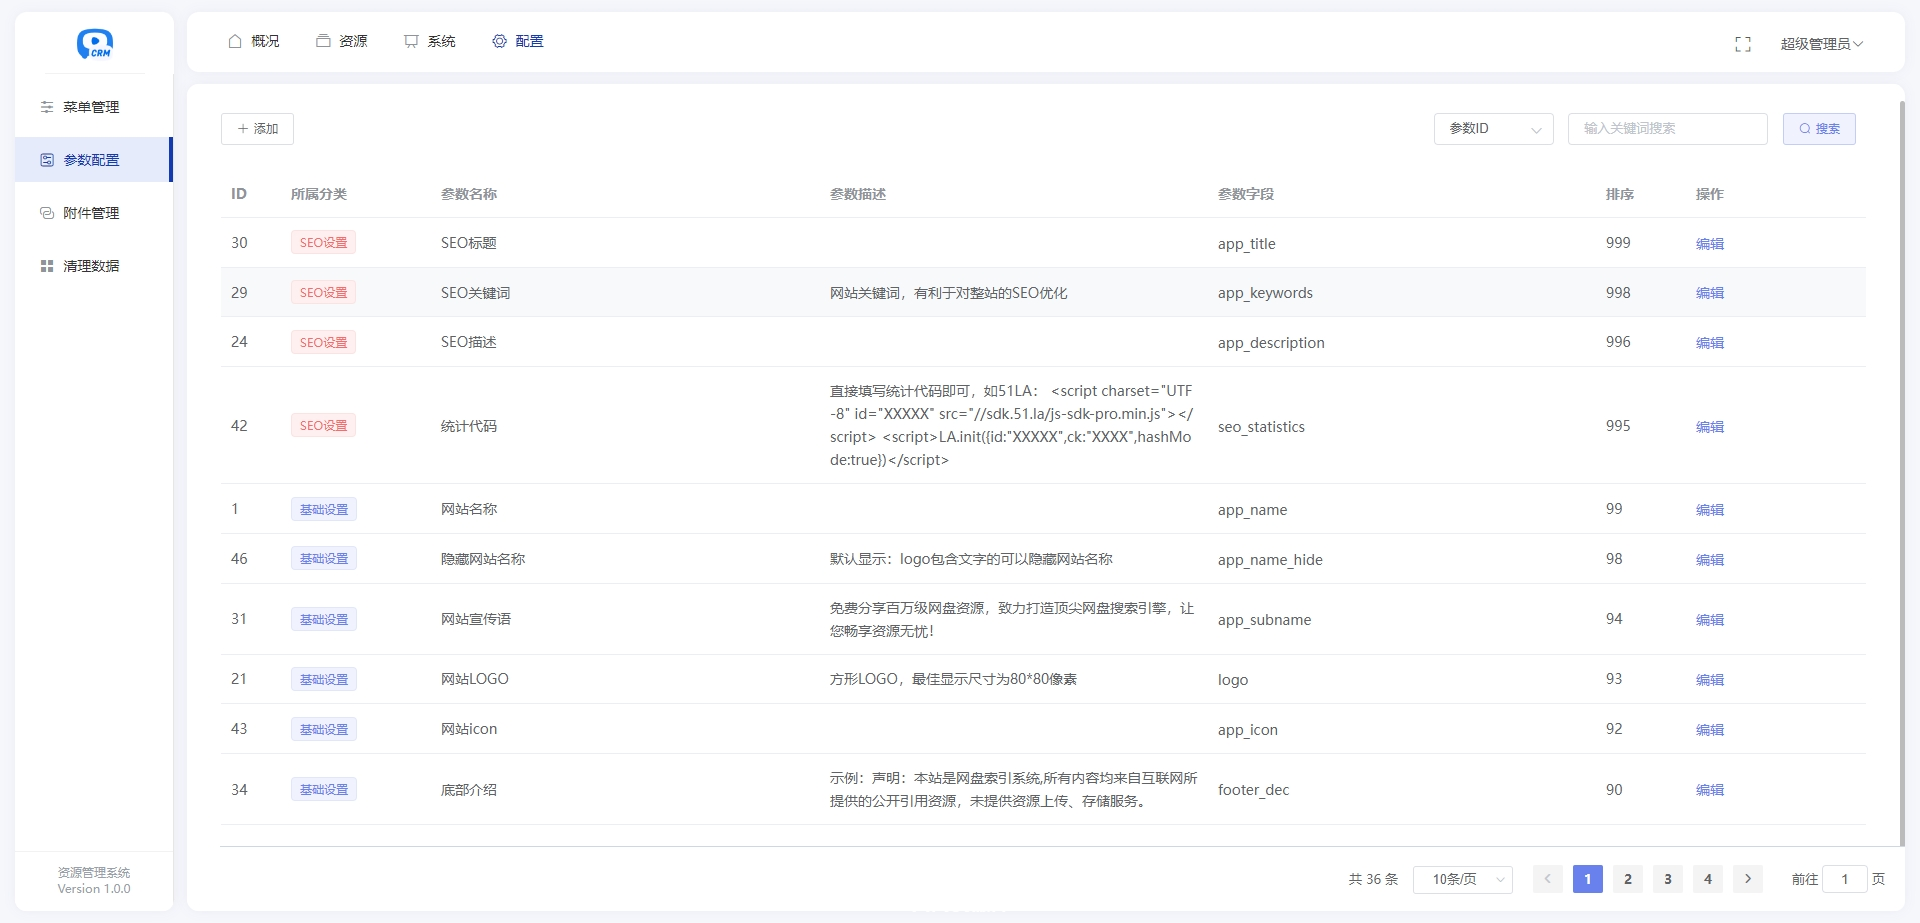Edit the 统计代码 row

click(1710, 427)
